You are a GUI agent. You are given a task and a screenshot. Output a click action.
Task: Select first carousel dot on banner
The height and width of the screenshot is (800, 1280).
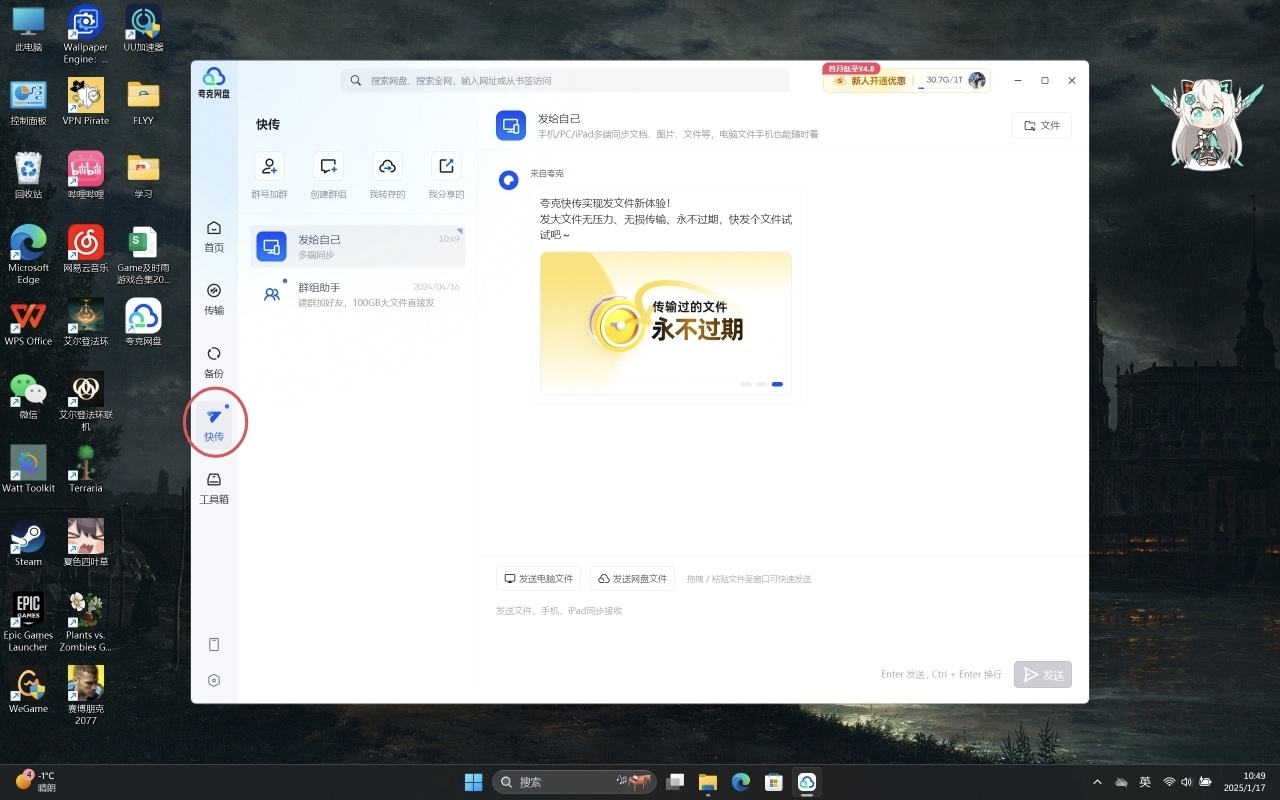pos(746,384)
